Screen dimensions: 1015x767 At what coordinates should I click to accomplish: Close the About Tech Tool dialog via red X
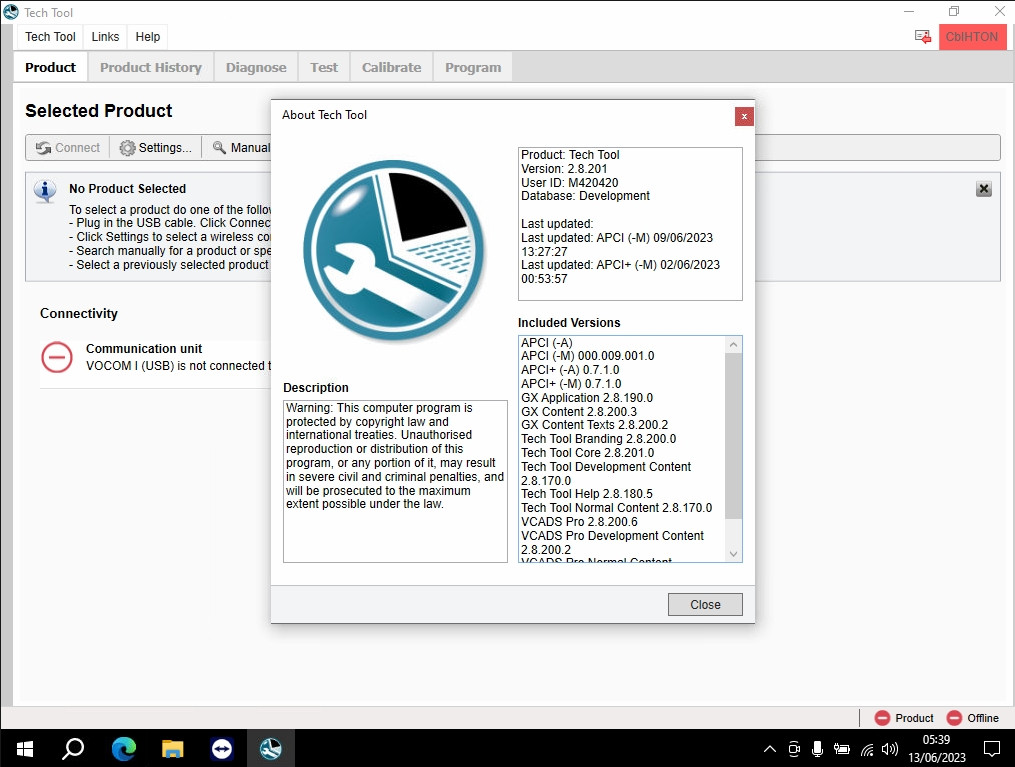(x=744, y=117)
